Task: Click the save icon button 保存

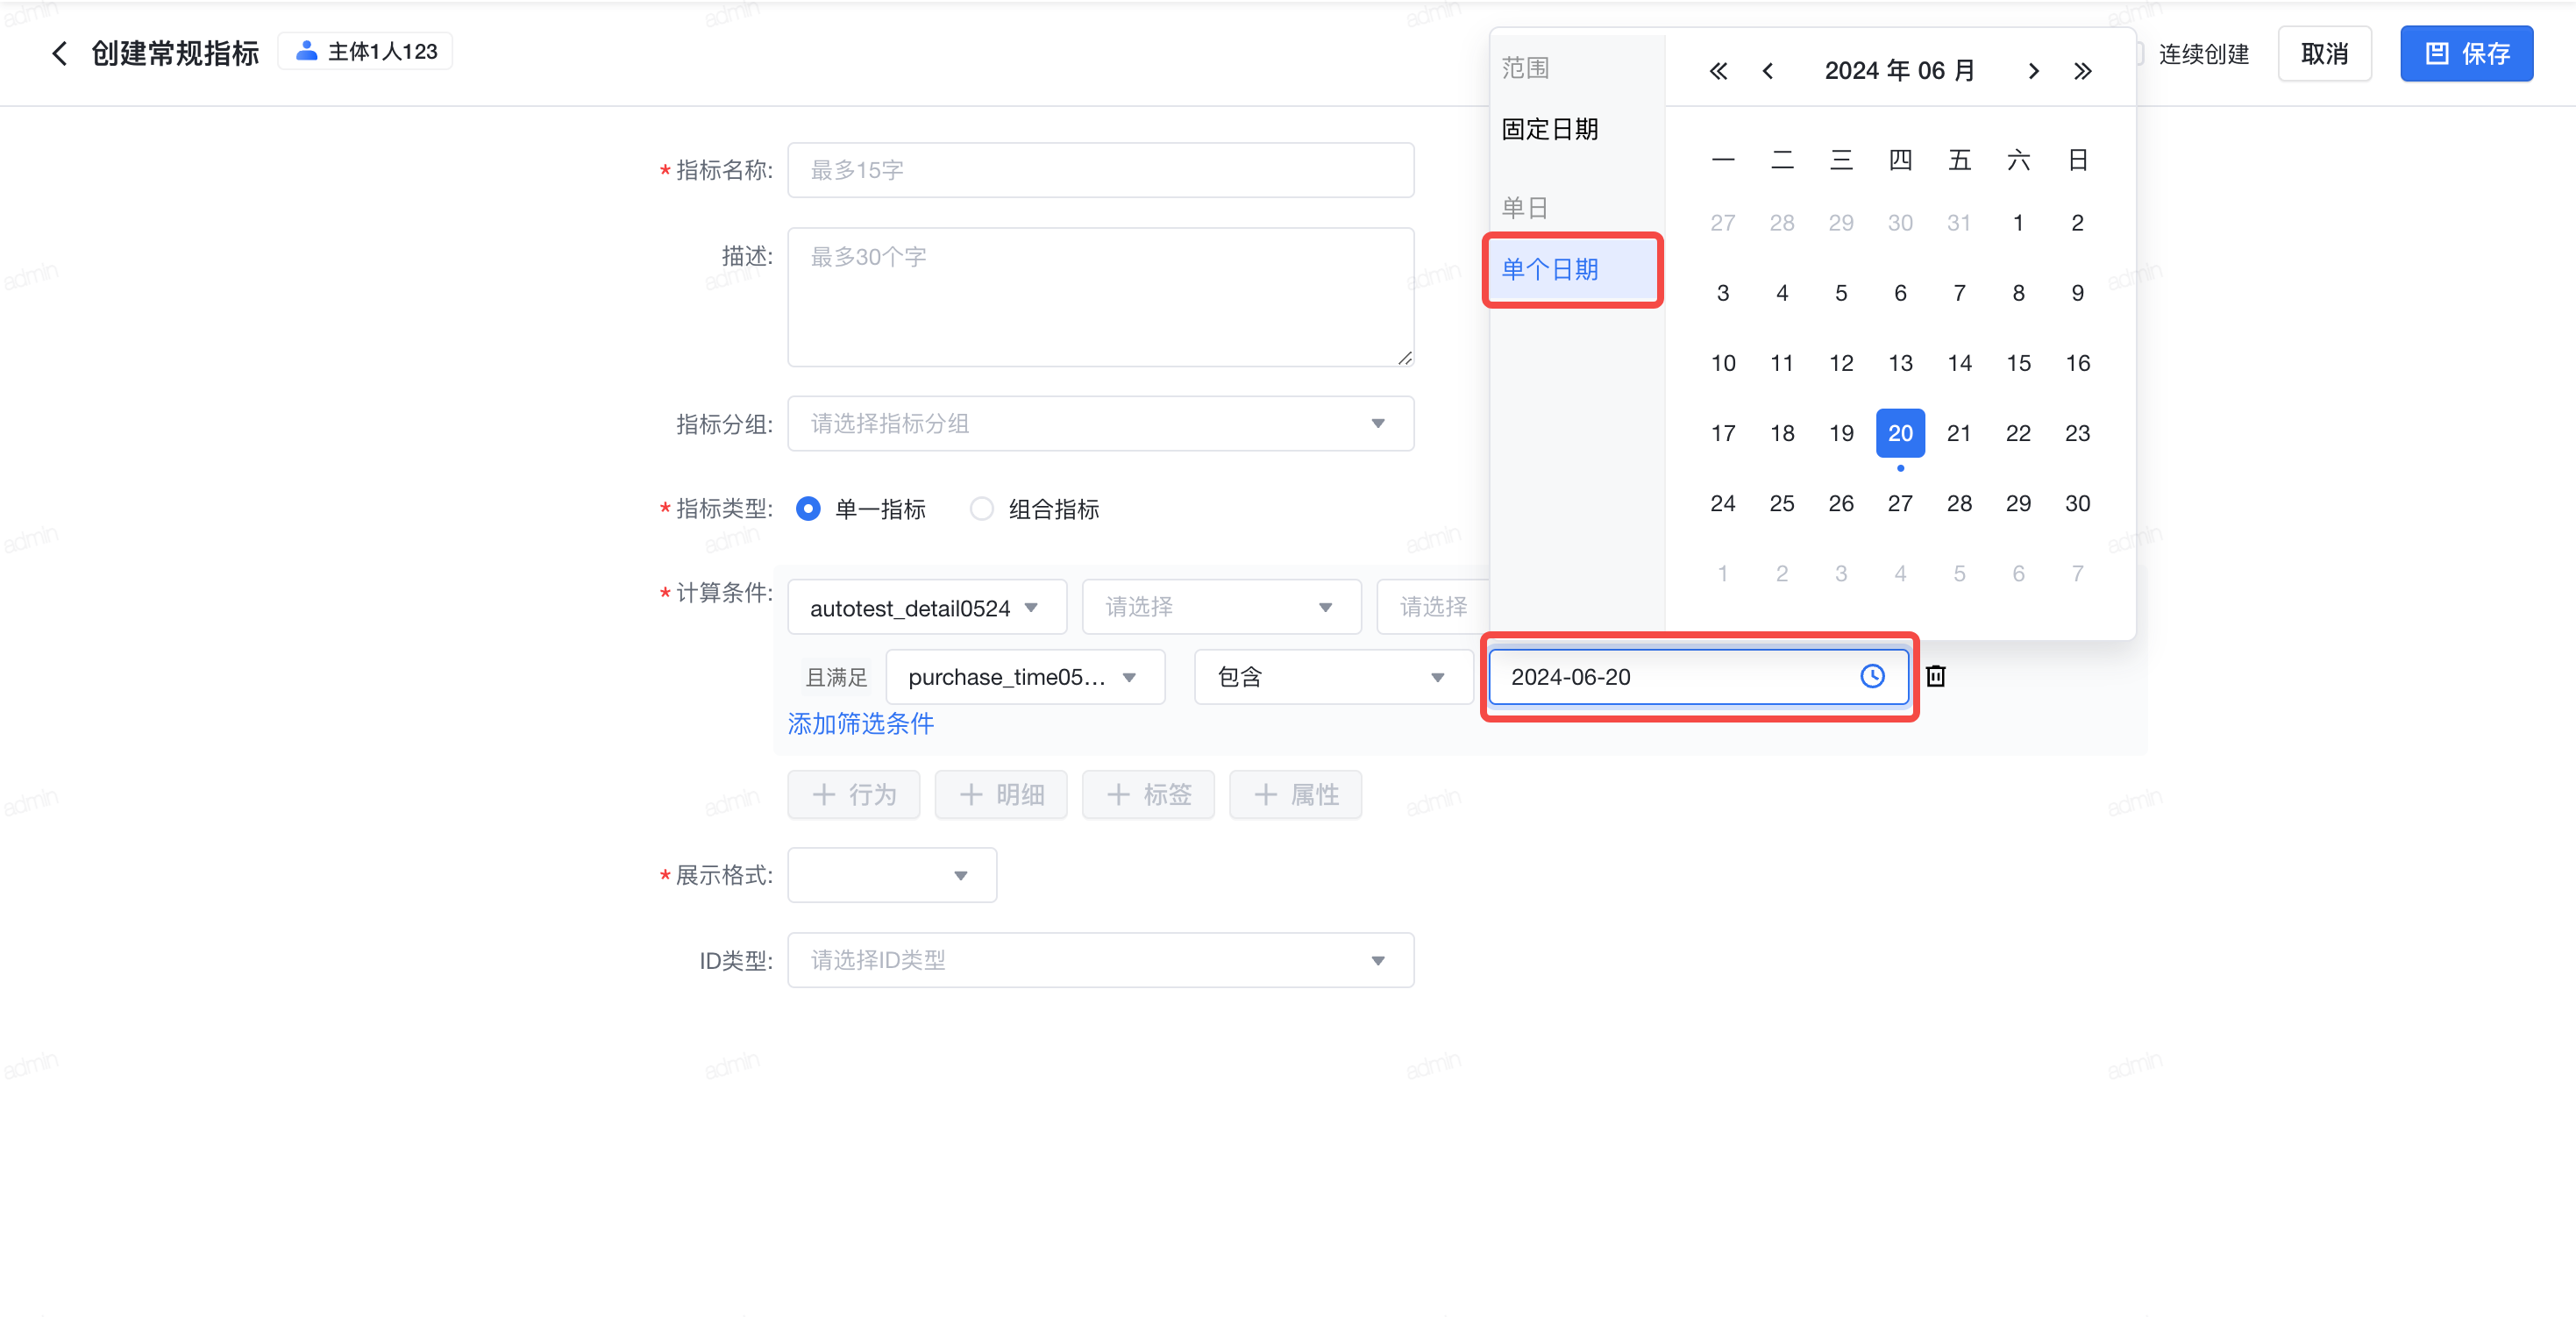Action: 2466,54
